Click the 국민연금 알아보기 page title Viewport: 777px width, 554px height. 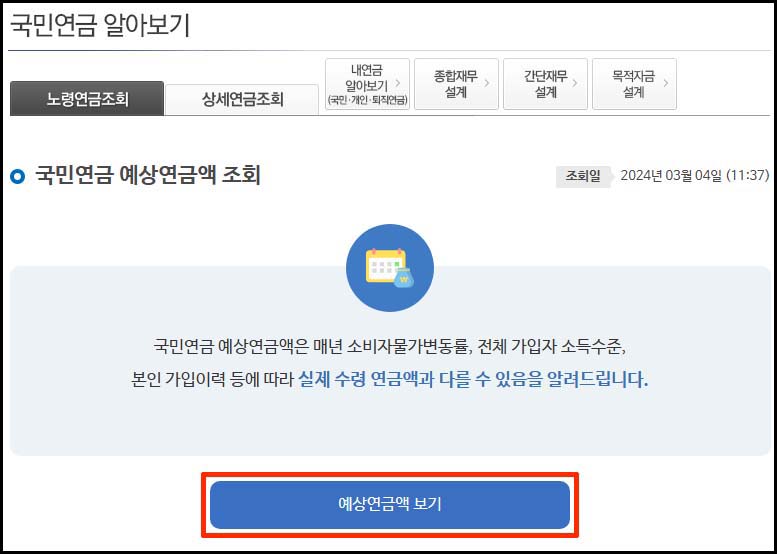tap(100, 26)
